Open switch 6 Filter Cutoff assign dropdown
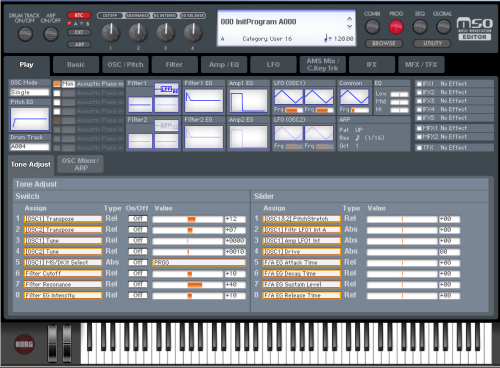The height and width of the screenshot is (368, 500). click(x=63, y=273)
